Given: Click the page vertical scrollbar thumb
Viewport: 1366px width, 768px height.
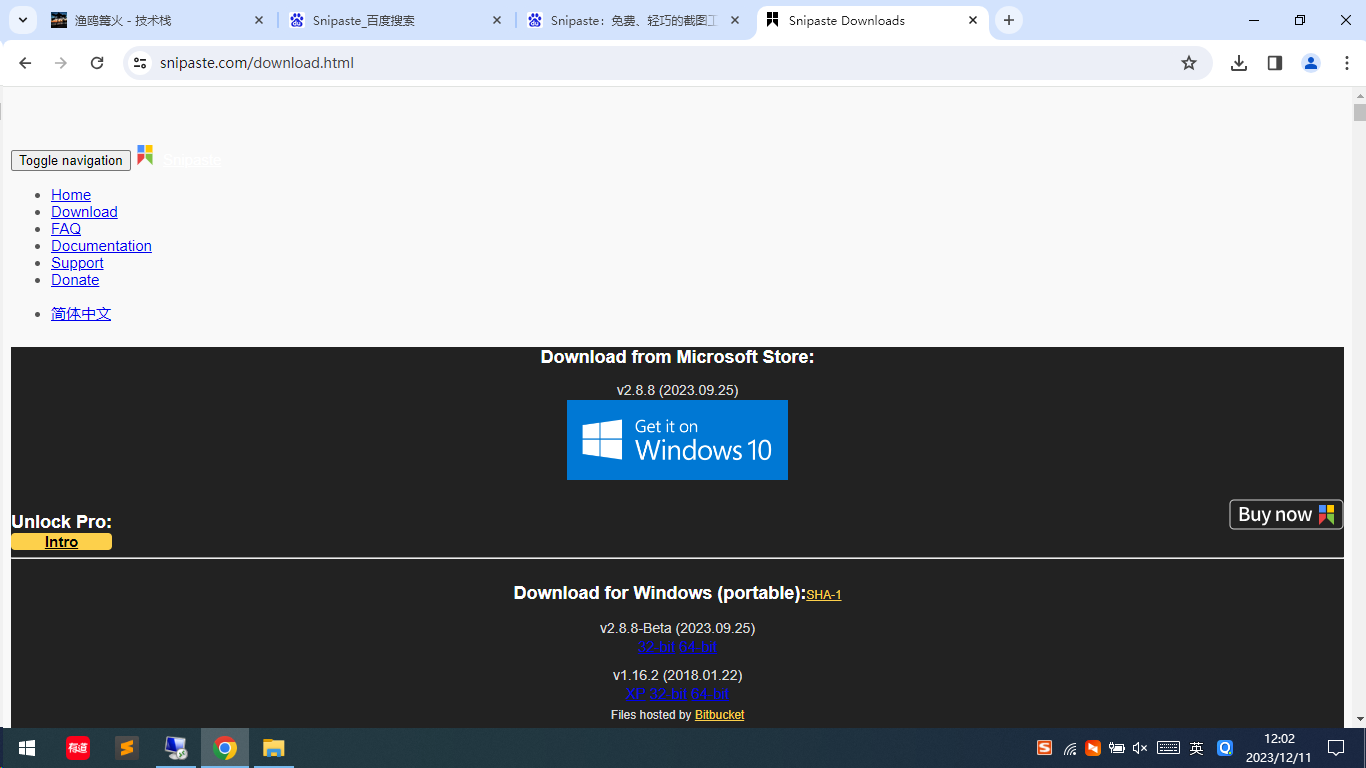Looking at the screenshot, I should (1359, 112).
